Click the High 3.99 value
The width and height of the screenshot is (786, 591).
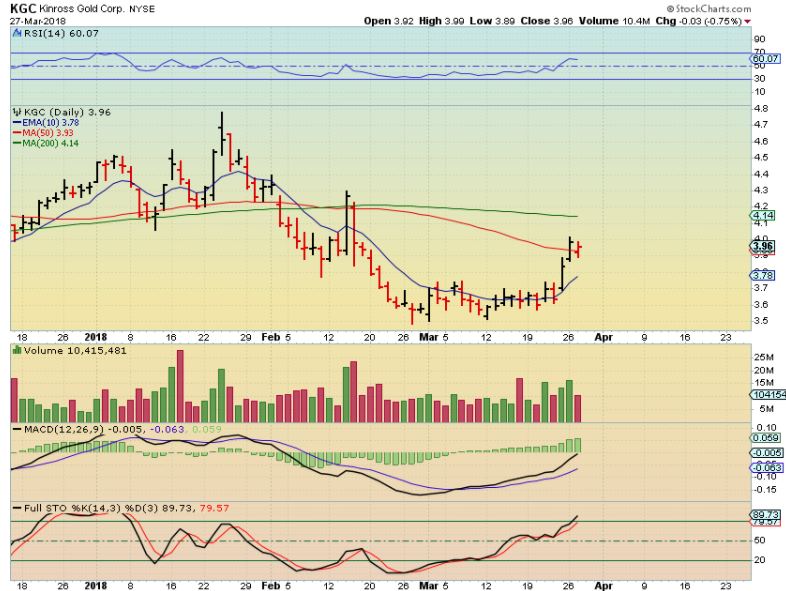click(441, 21)
